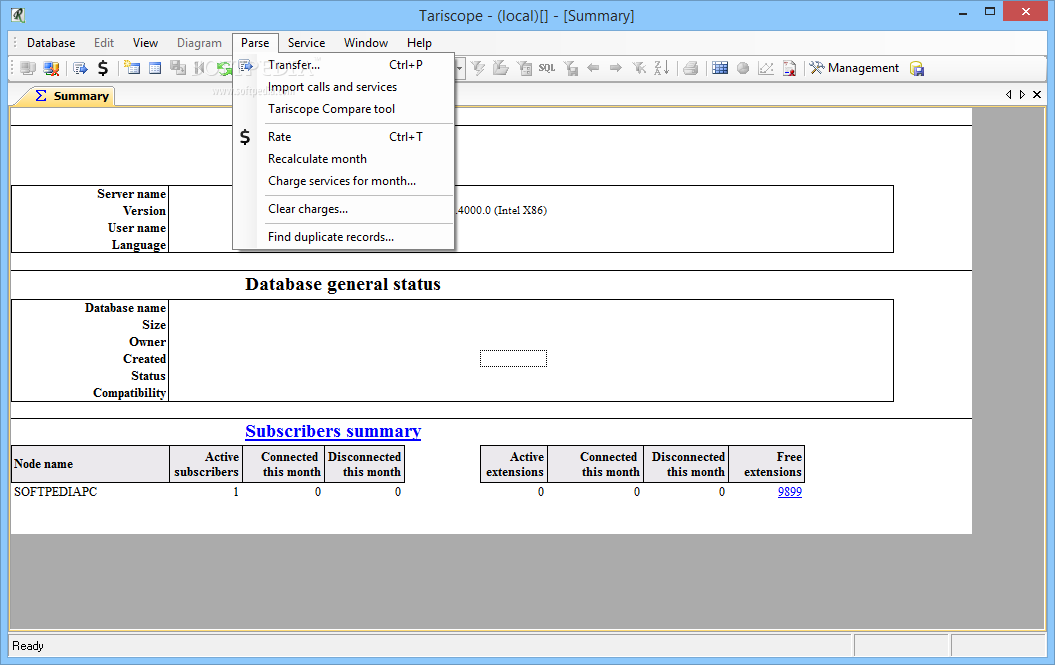Click the Database general status heading
Viewport: 1055px width, 665px height.
click(x=342, y=284)
